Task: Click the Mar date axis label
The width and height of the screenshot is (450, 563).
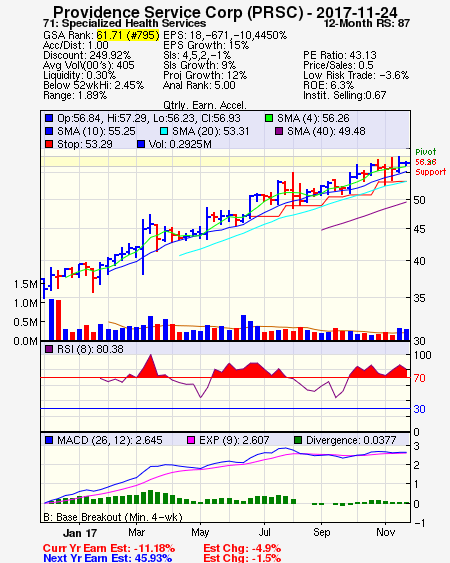Action: point(136,532)
